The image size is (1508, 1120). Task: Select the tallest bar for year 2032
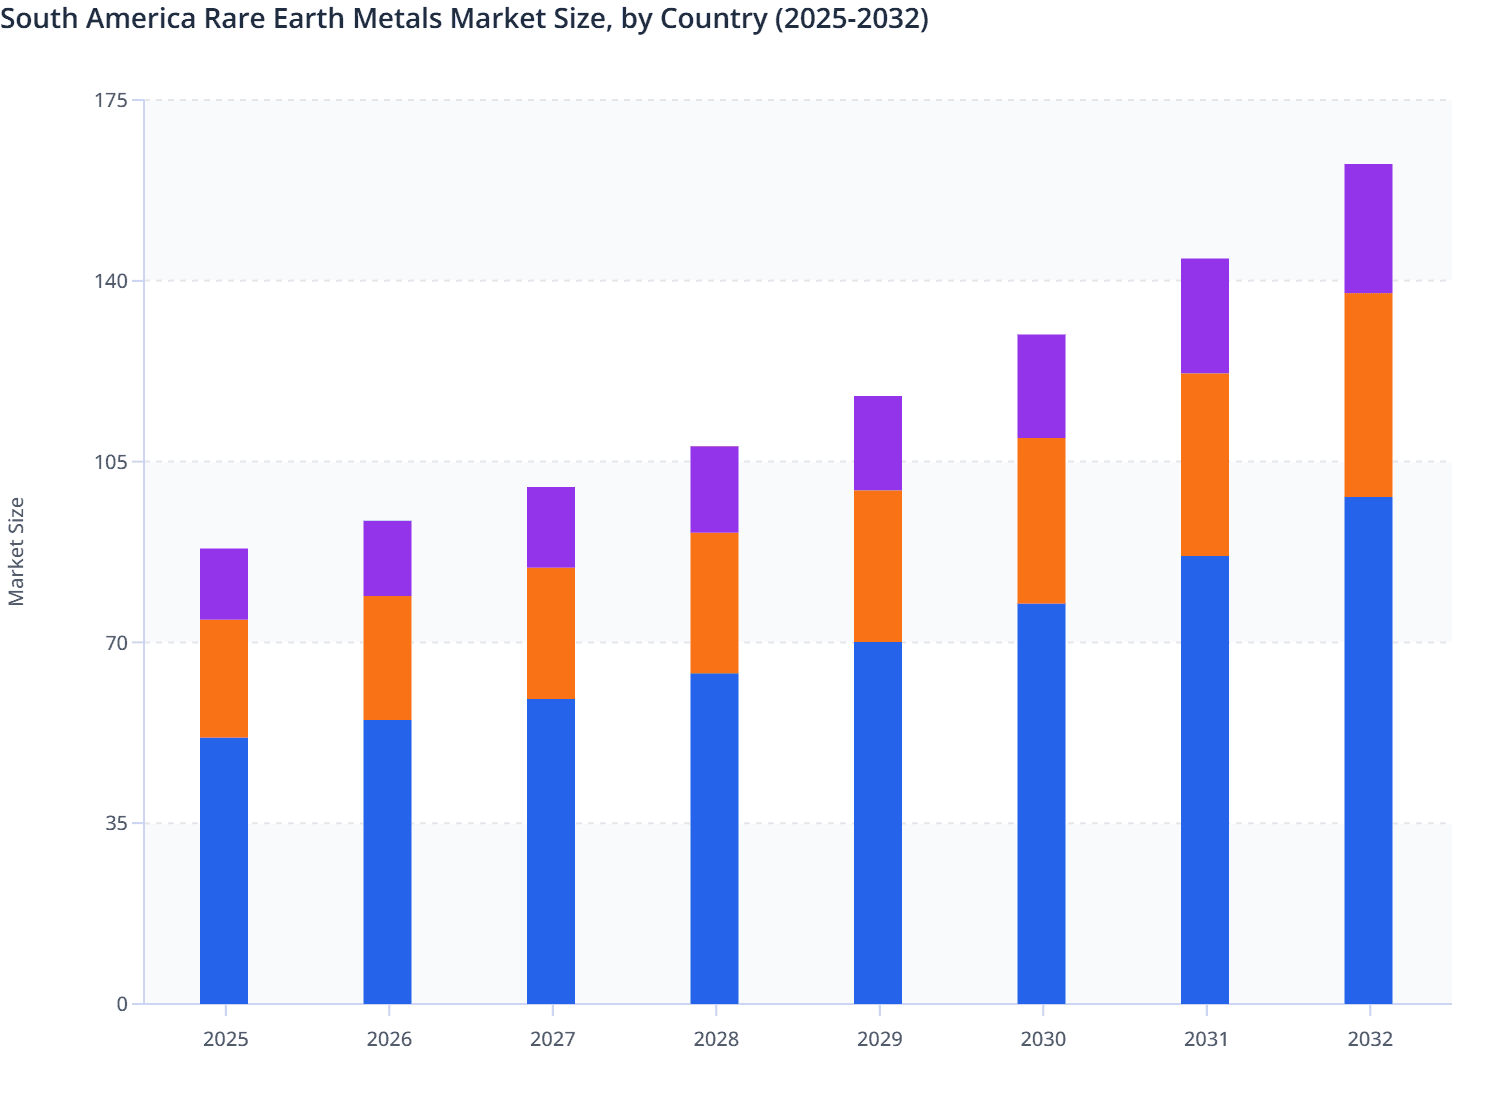pyautogui.click(x=1367, y=580)
